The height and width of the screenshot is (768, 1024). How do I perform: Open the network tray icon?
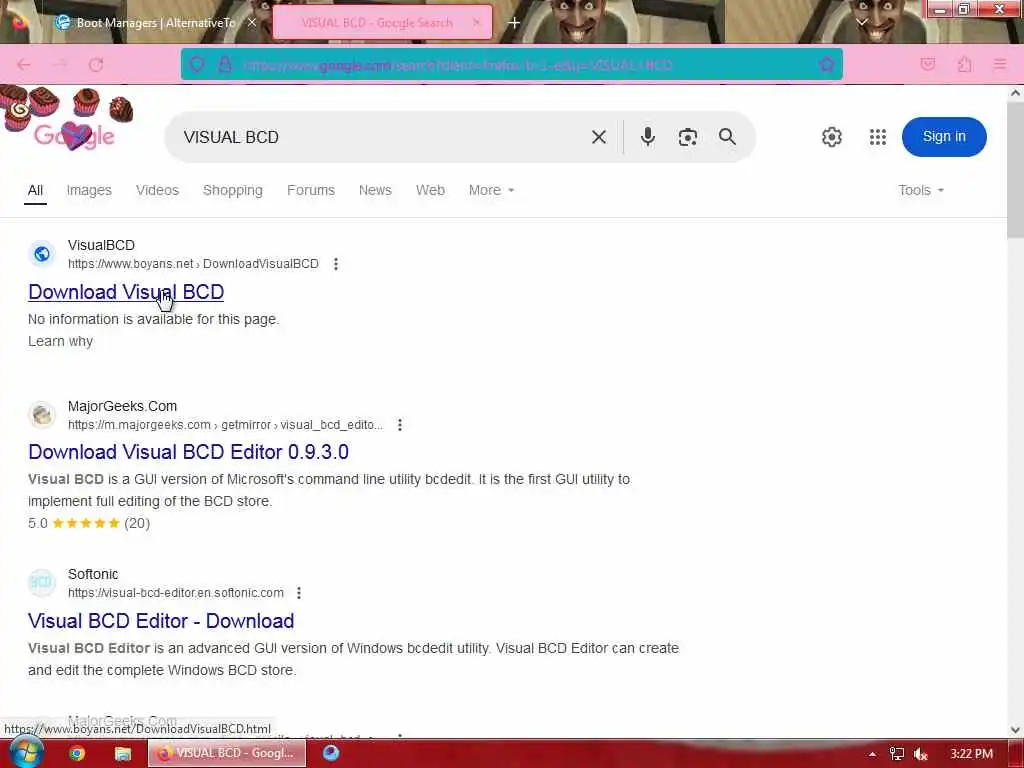(897, 754)
